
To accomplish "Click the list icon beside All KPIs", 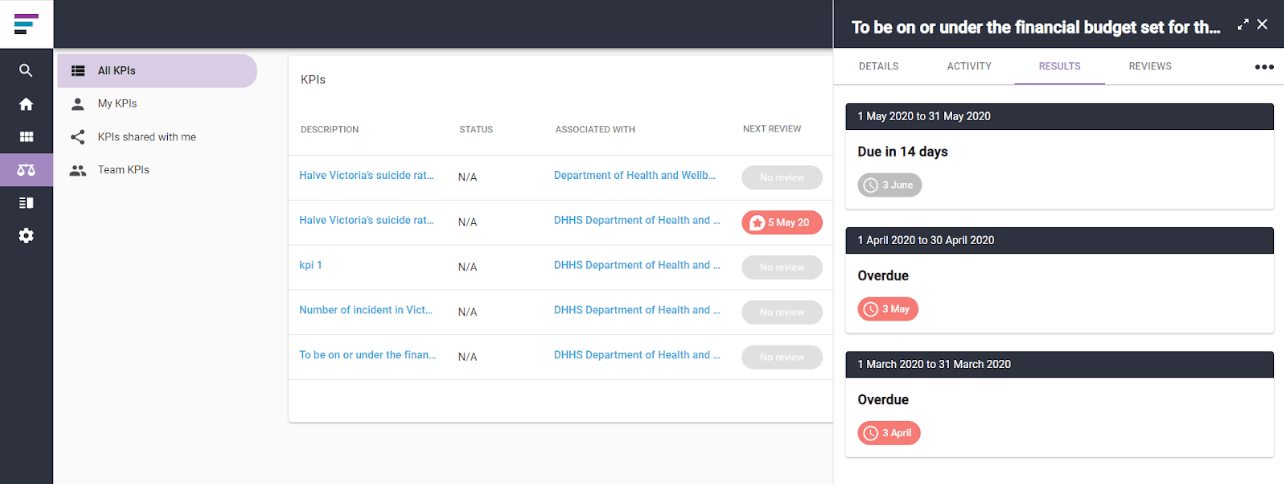I will (78, 71).
